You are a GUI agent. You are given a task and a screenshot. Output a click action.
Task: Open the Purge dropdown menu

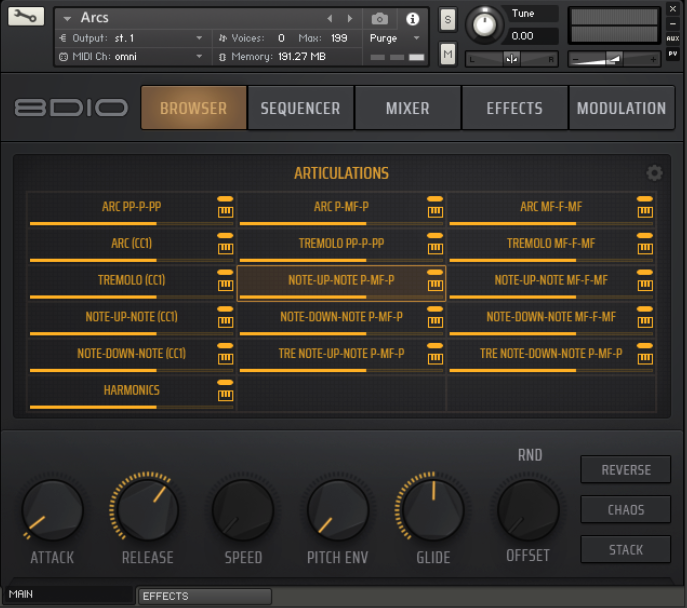(x=394, y=38)
